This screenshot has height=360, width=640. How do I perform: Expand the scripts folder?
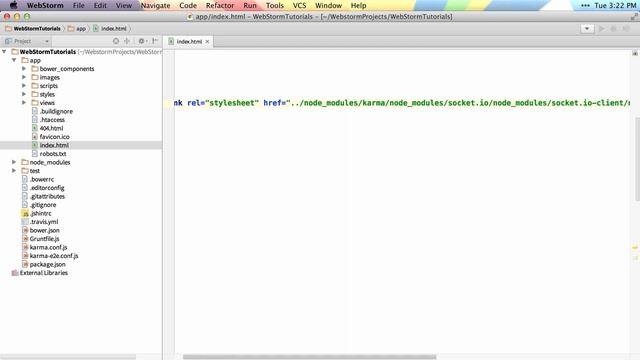coord(24,86)
